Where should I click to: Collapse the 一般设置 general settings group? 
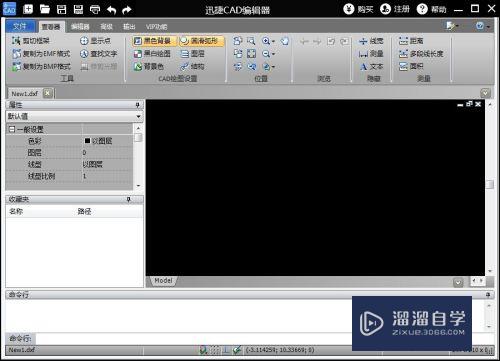[x=12, y=129]
